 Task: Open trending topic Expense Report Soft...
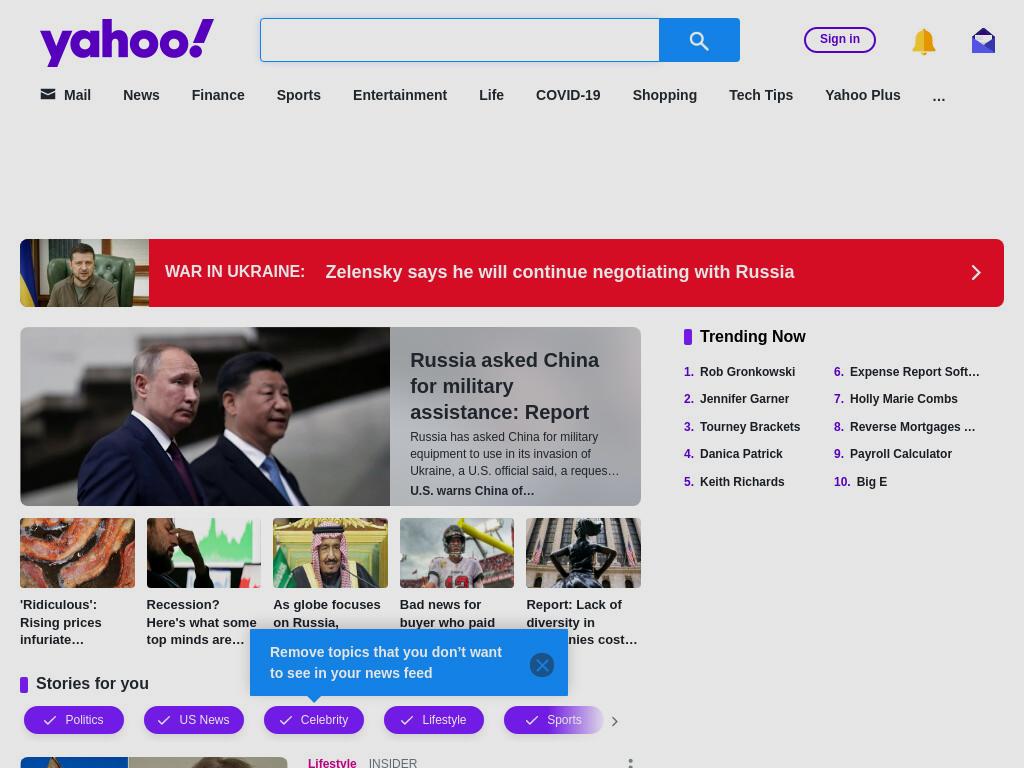914,372
